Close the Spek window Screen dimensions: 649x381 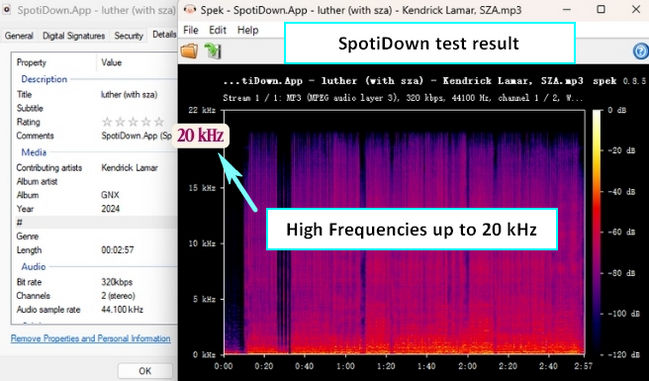tap(636, 10)
